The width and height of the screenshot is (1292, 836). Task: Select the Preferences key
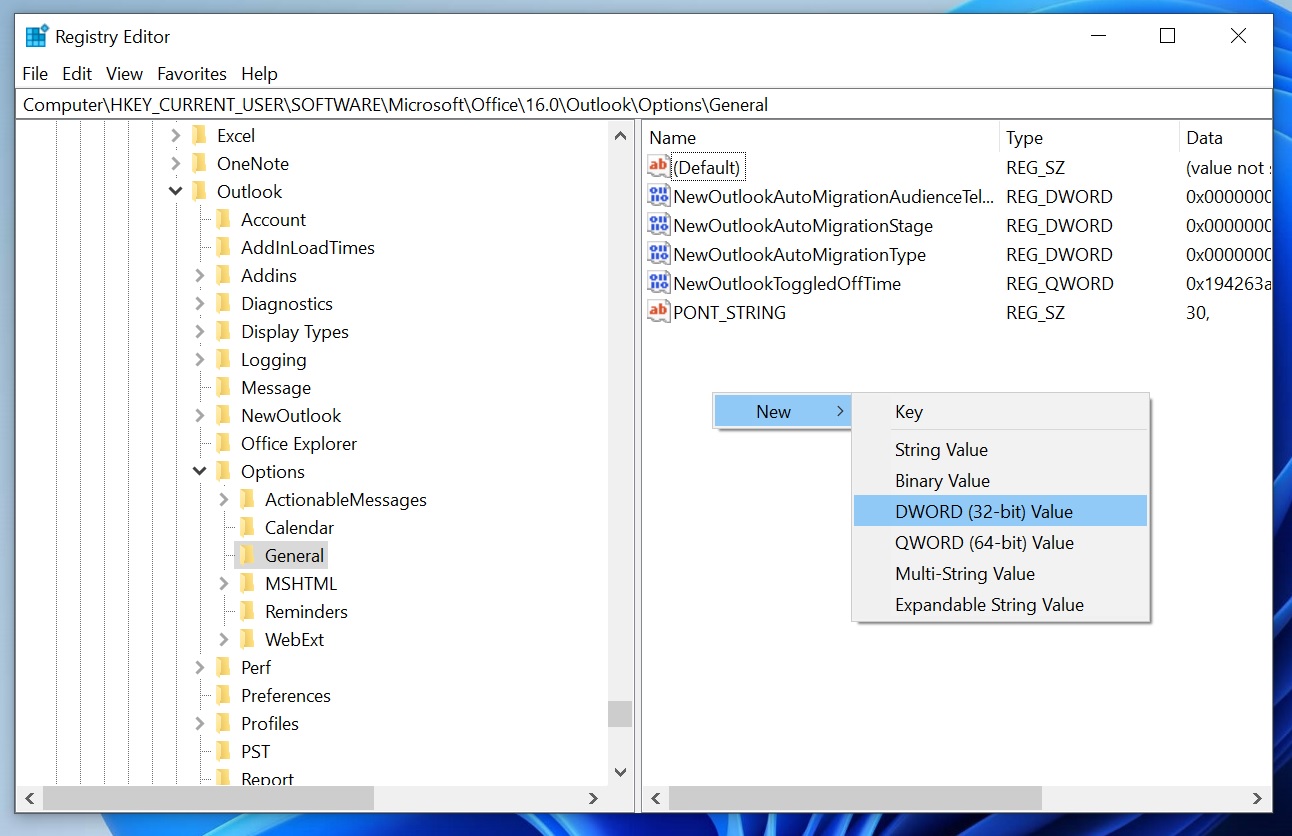click(285, 696)
